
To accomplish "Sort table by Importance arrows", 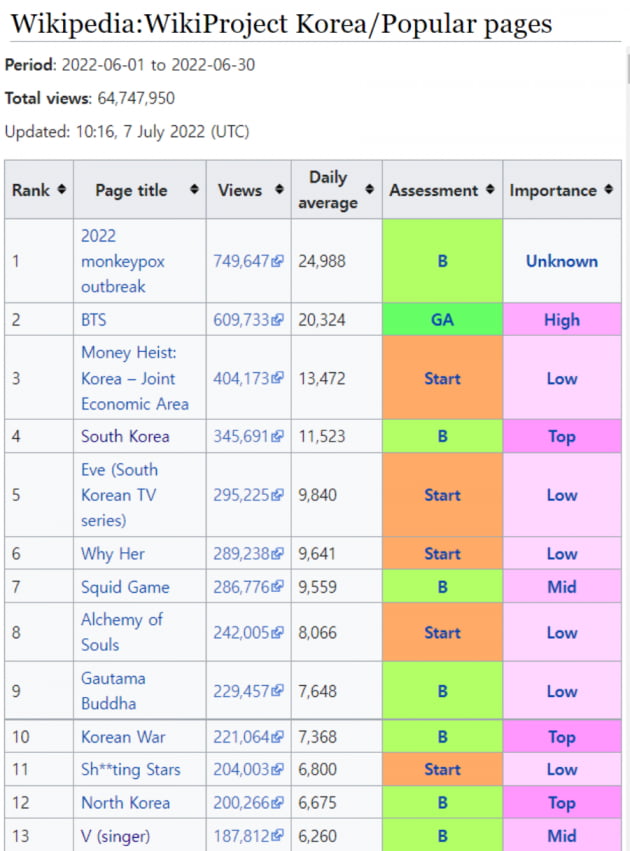I will 609,189.
